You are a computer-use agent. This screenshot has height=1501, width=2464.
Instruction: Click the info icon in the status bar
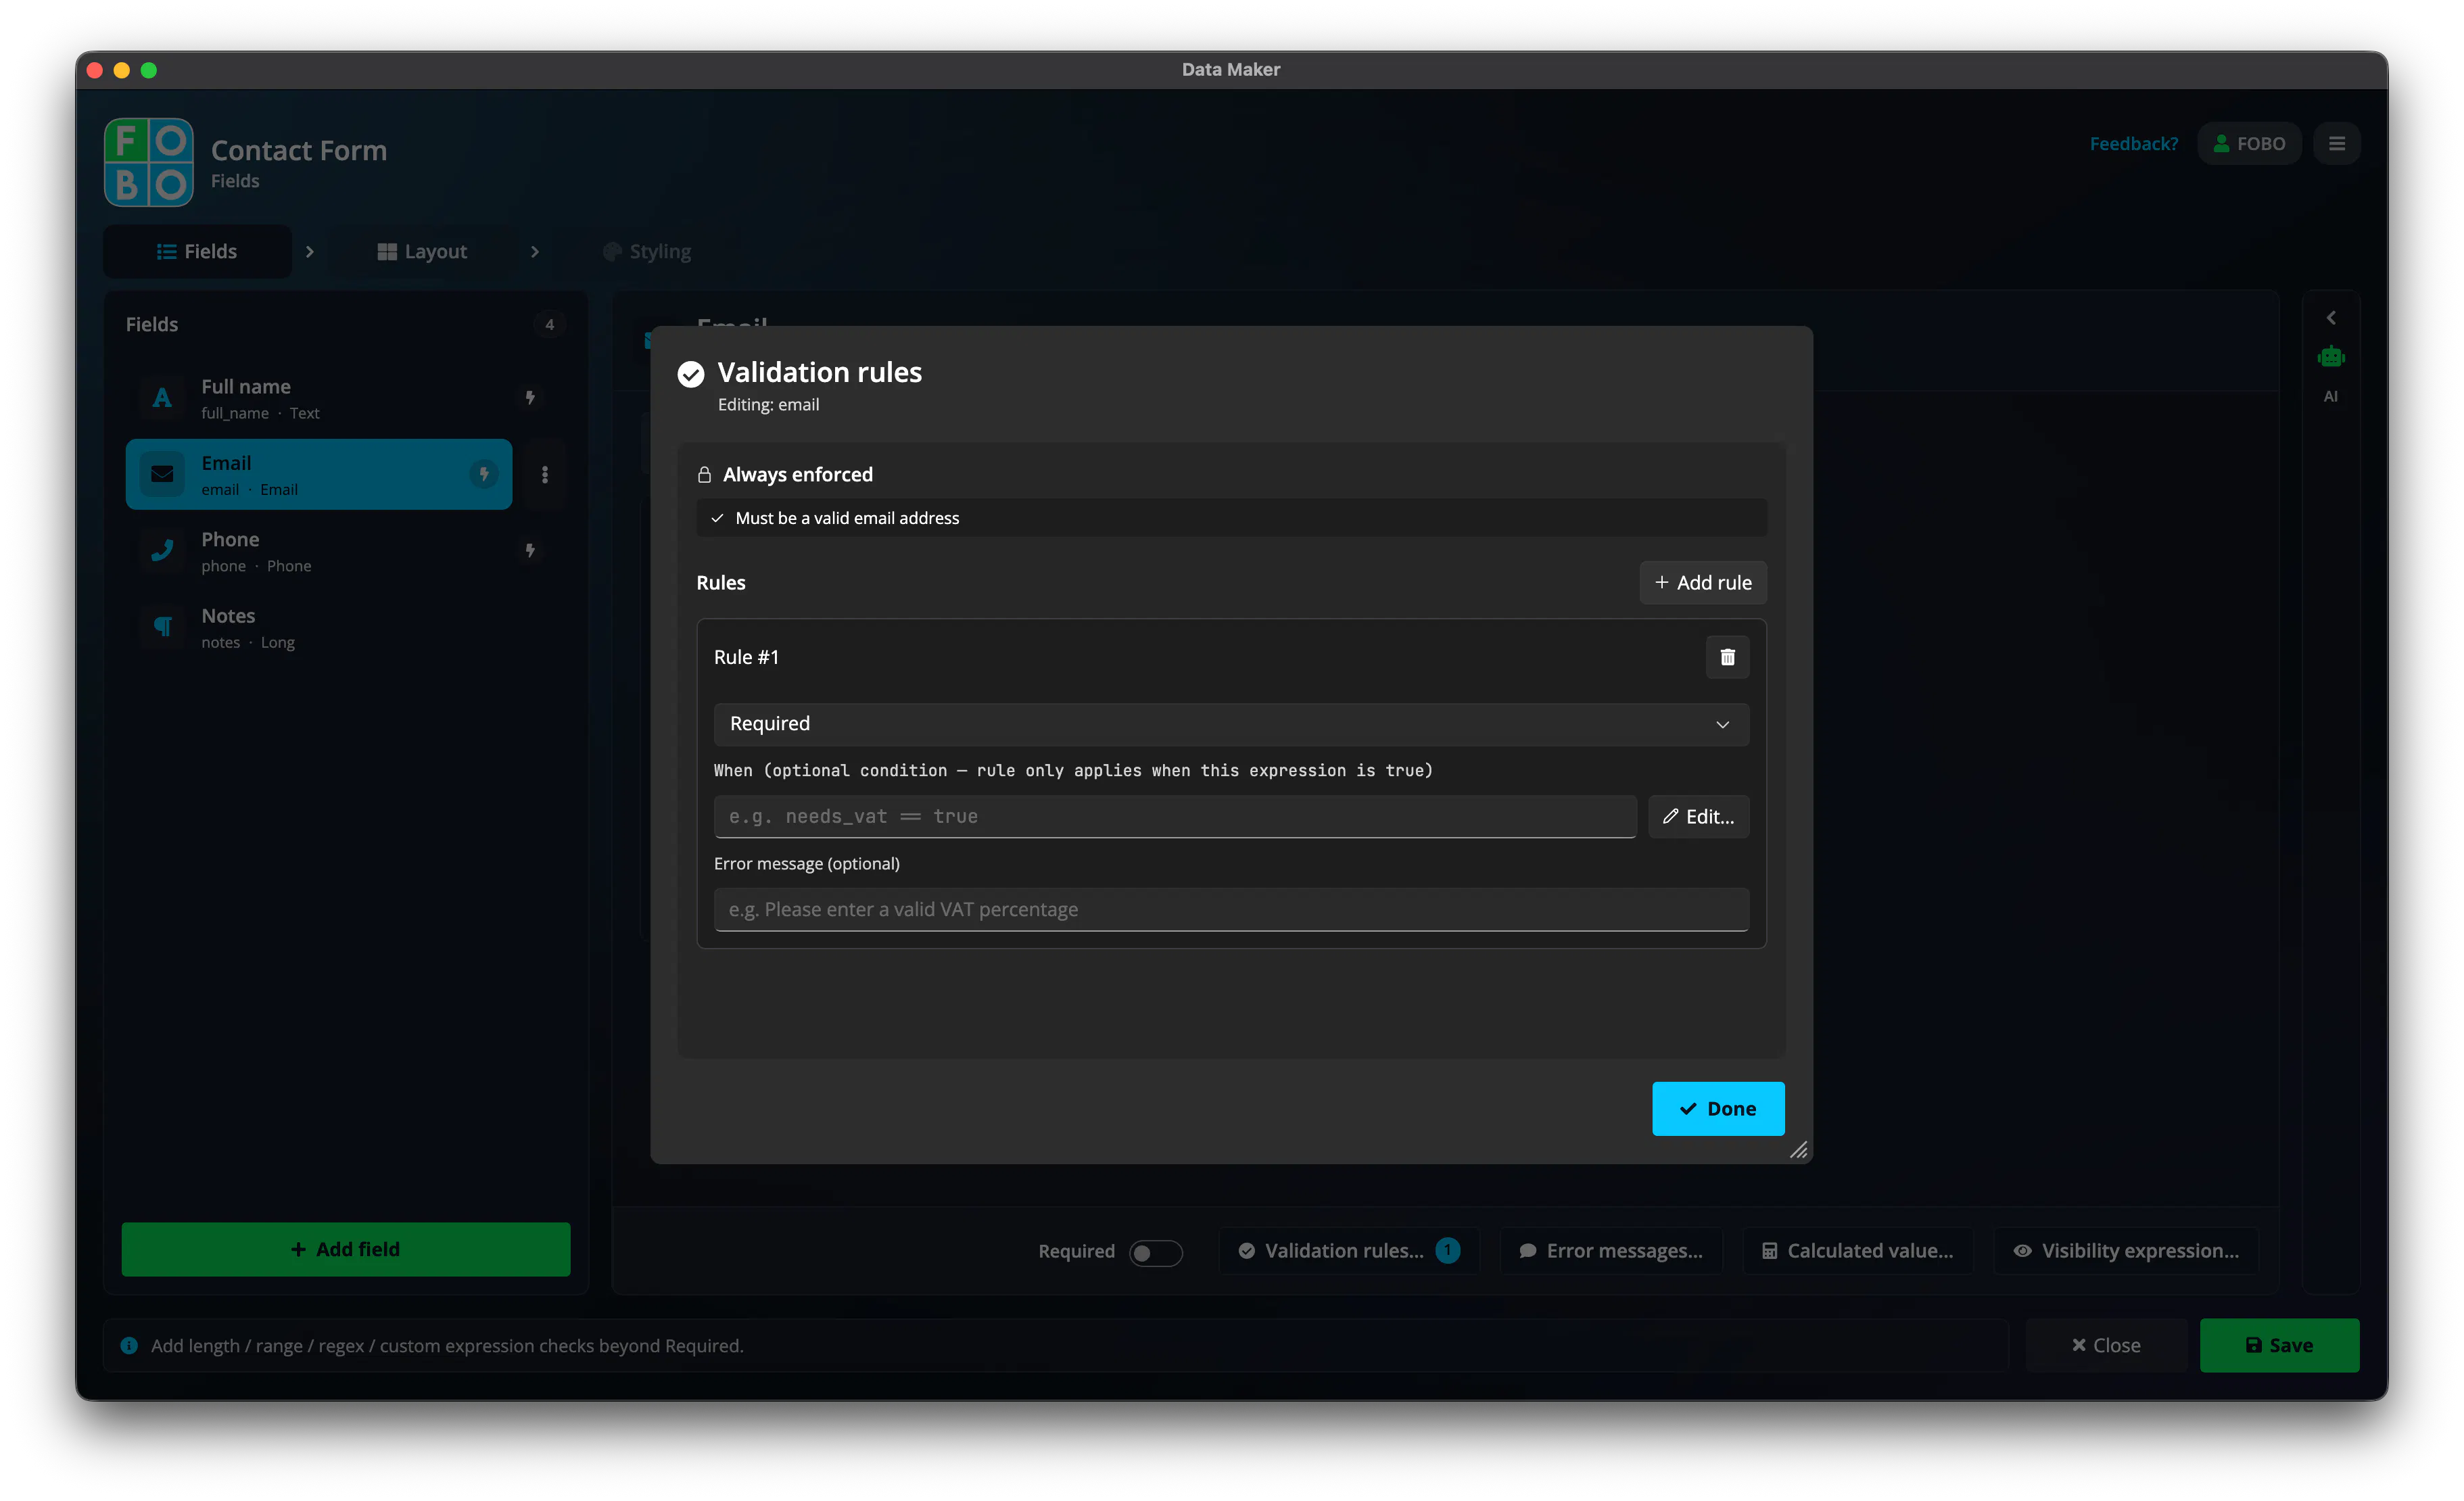pyautogui.click(x=129, y=1346)
